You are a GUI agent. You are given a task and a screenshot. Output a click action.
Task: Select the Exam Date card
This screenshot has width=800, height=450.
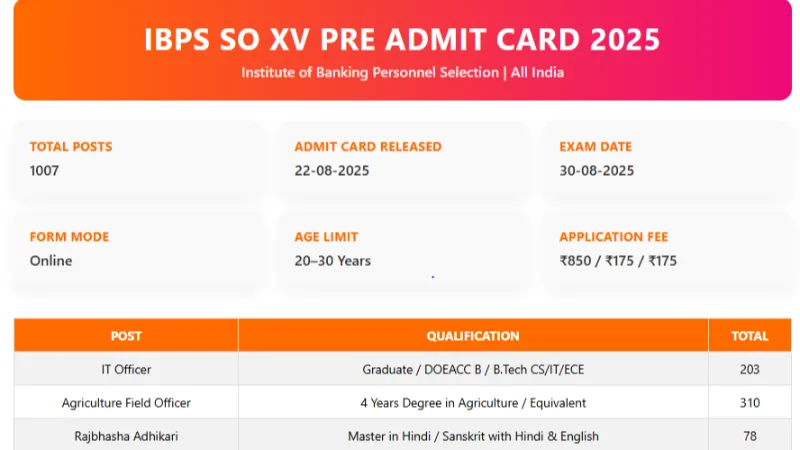pos(667,159)
